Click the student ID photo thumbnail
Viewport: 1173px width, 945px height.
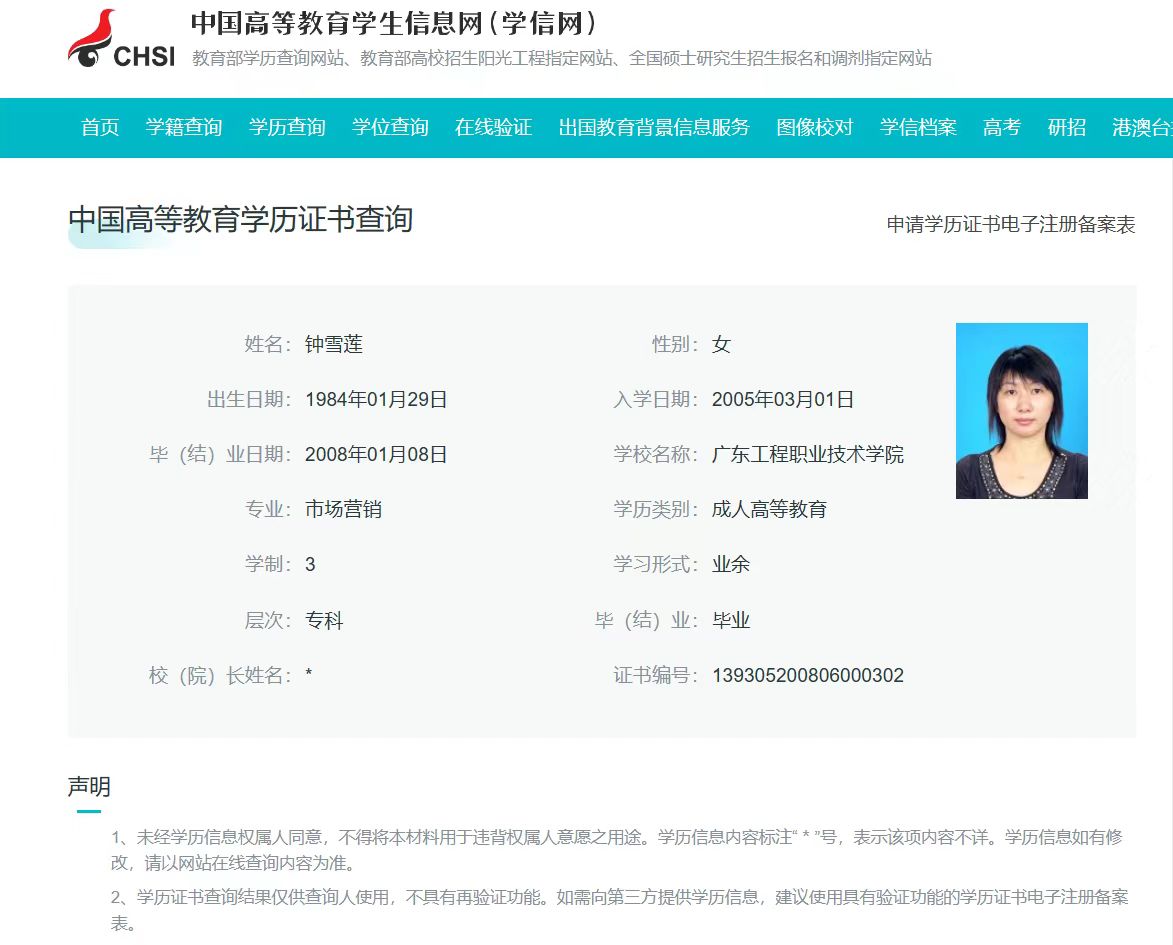tap(1022, 411)
